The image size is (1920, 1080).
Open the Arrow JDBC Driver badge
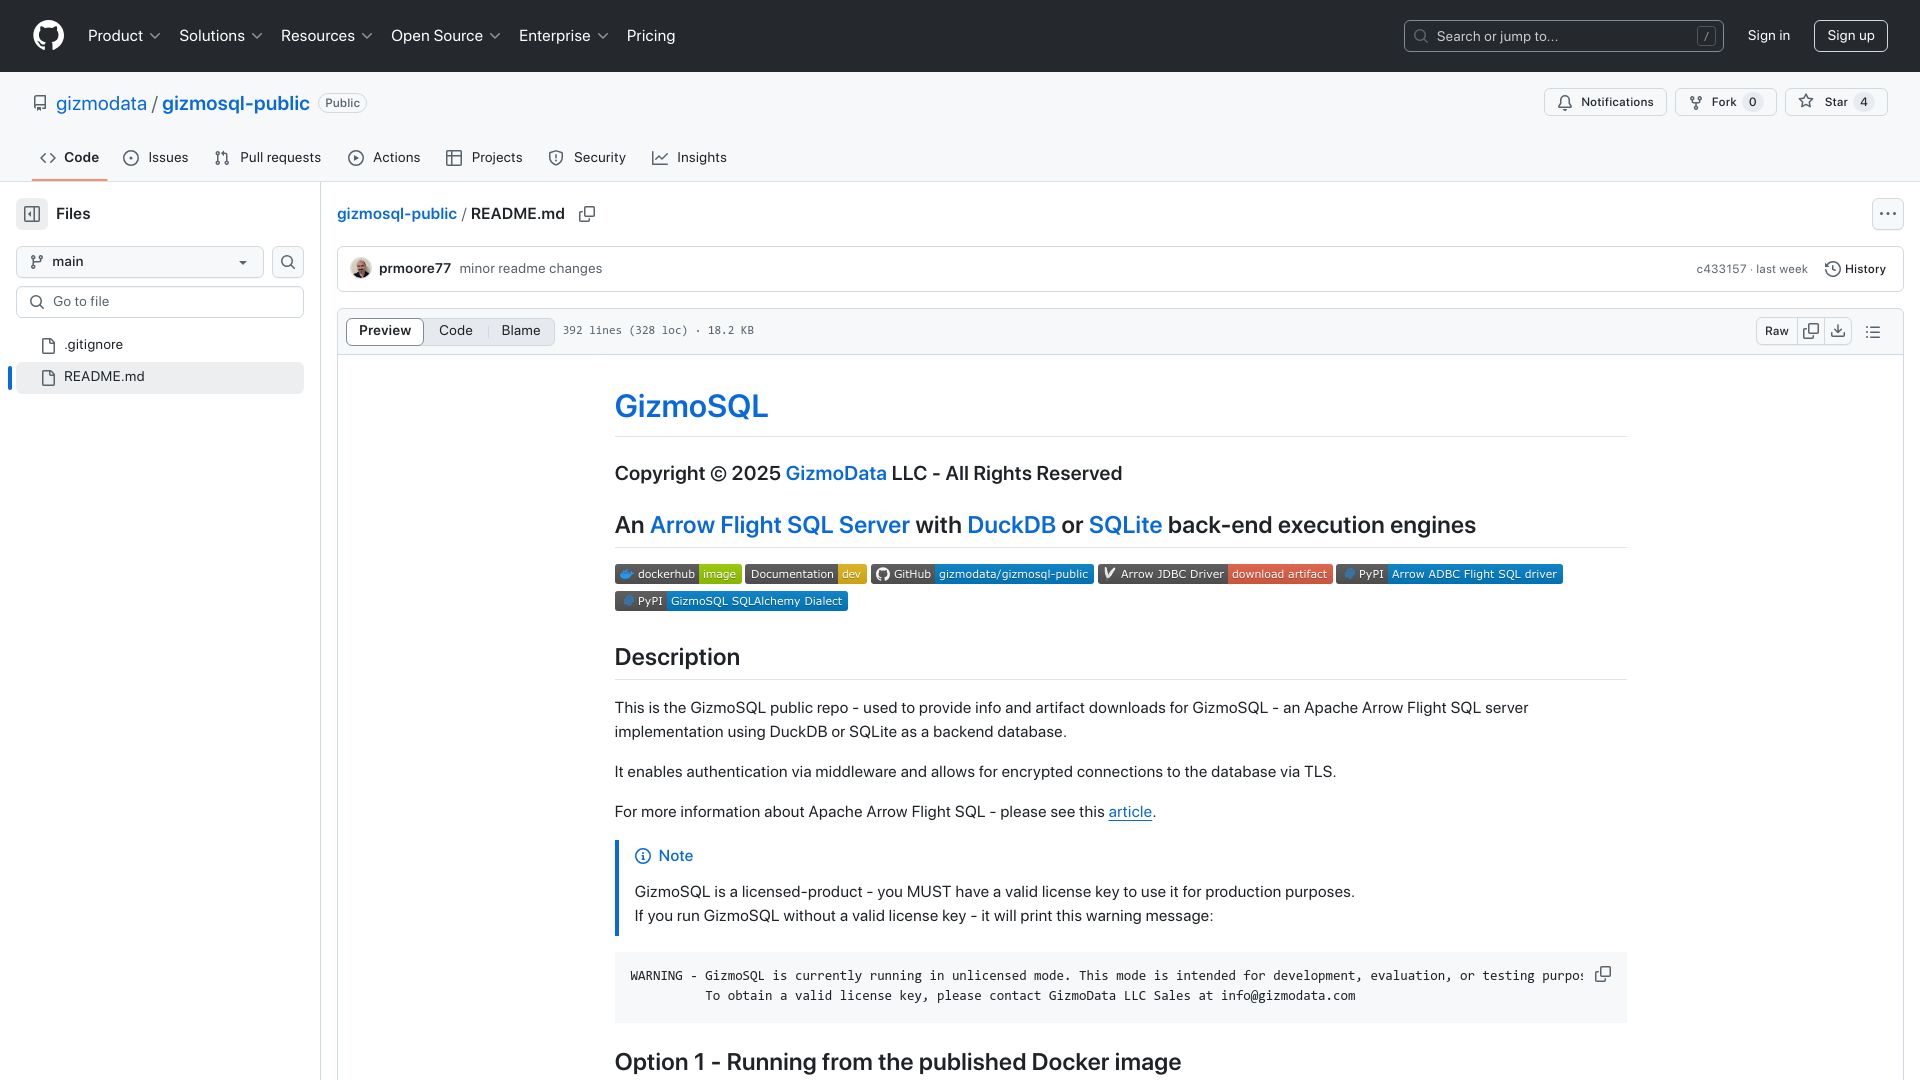[x=1215, y=574]
